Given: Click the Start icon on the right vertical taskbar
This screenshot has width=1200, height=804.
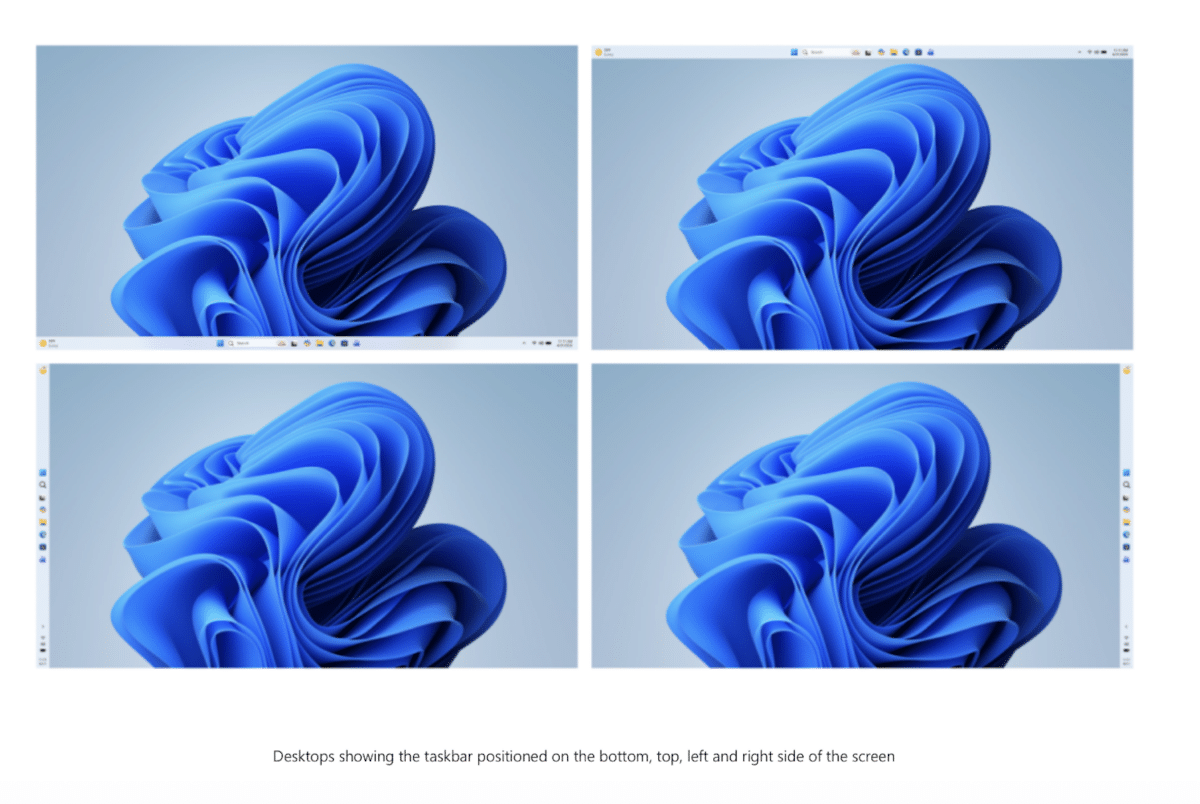Looking at the screenshot, I should (1126, 472).
